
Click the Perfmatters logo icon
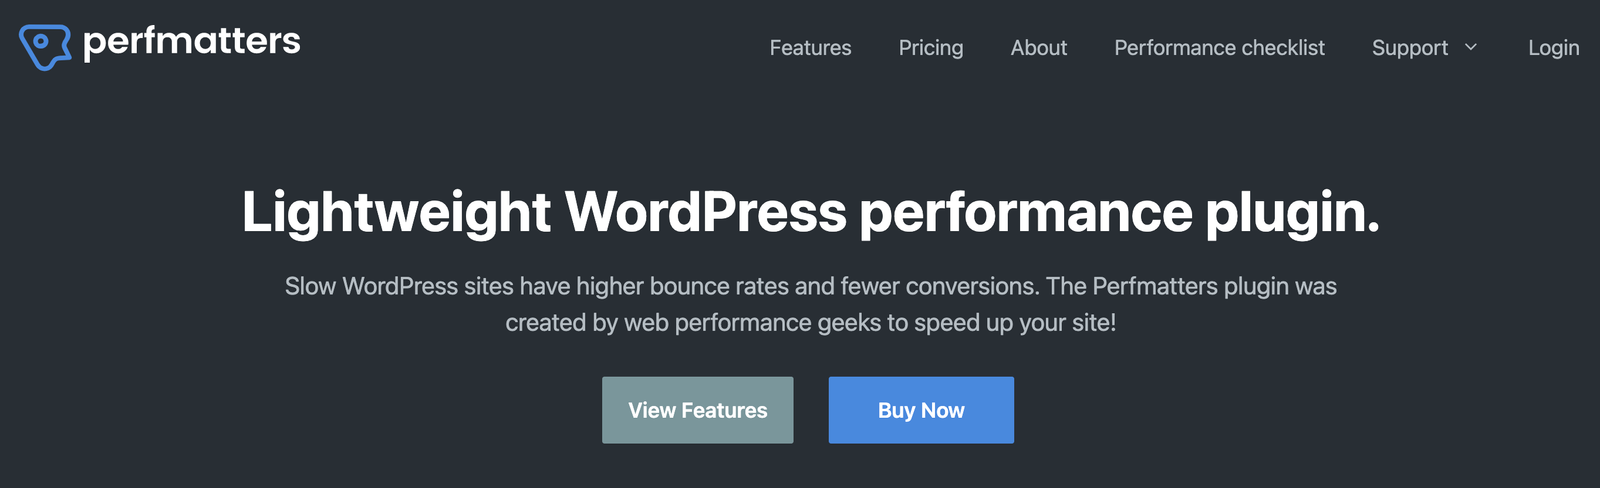pyautogui.click(x=45, y=46)
